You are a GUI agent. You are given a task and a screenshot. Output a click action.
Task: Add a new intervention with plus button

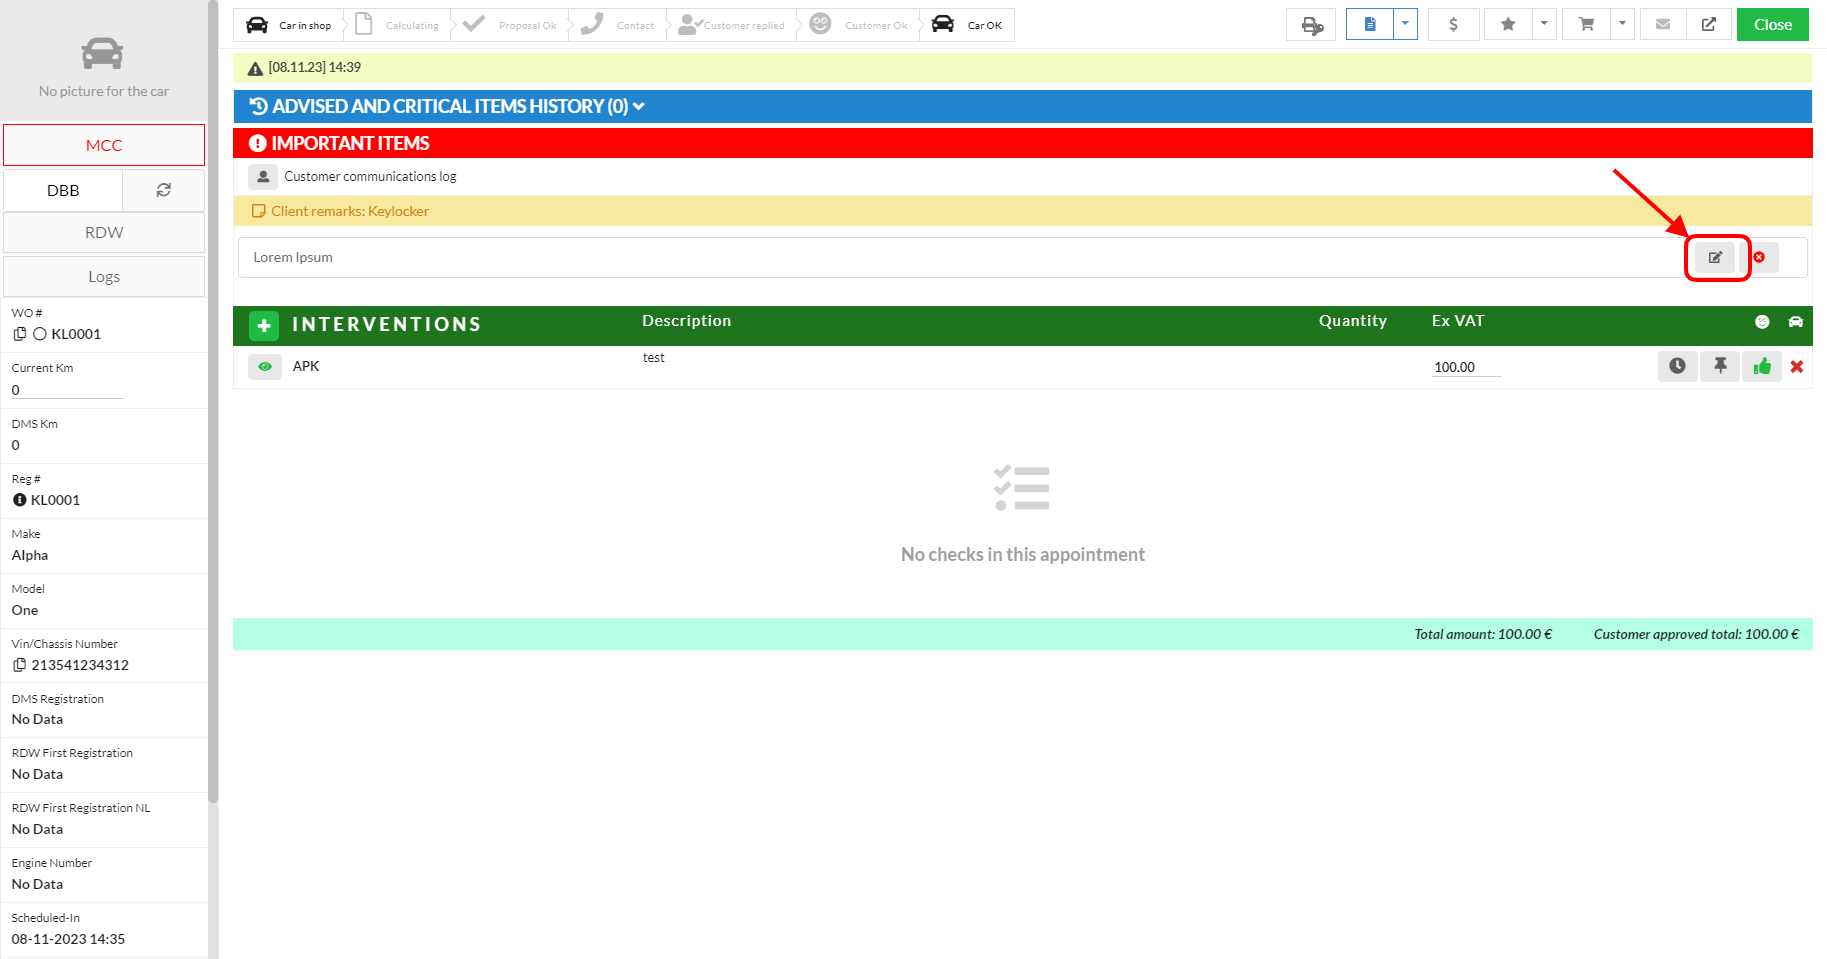pyautogui.click(x=264, y=325)
